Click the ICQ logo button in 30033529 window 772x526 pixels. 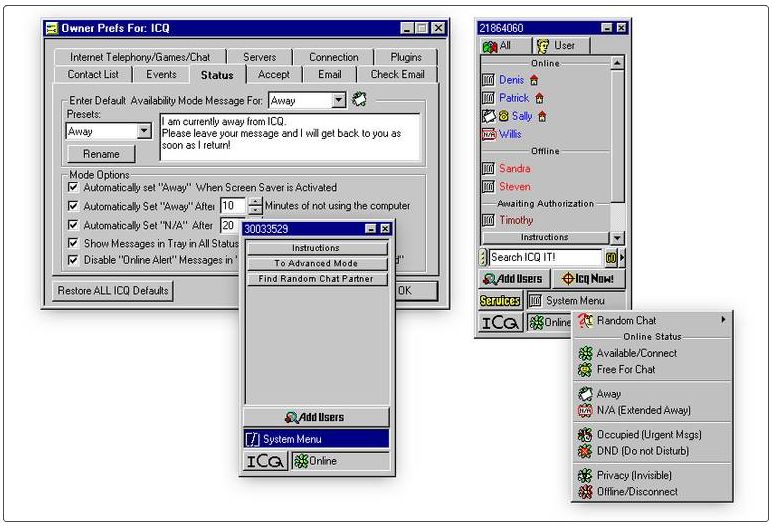[265, 461]
